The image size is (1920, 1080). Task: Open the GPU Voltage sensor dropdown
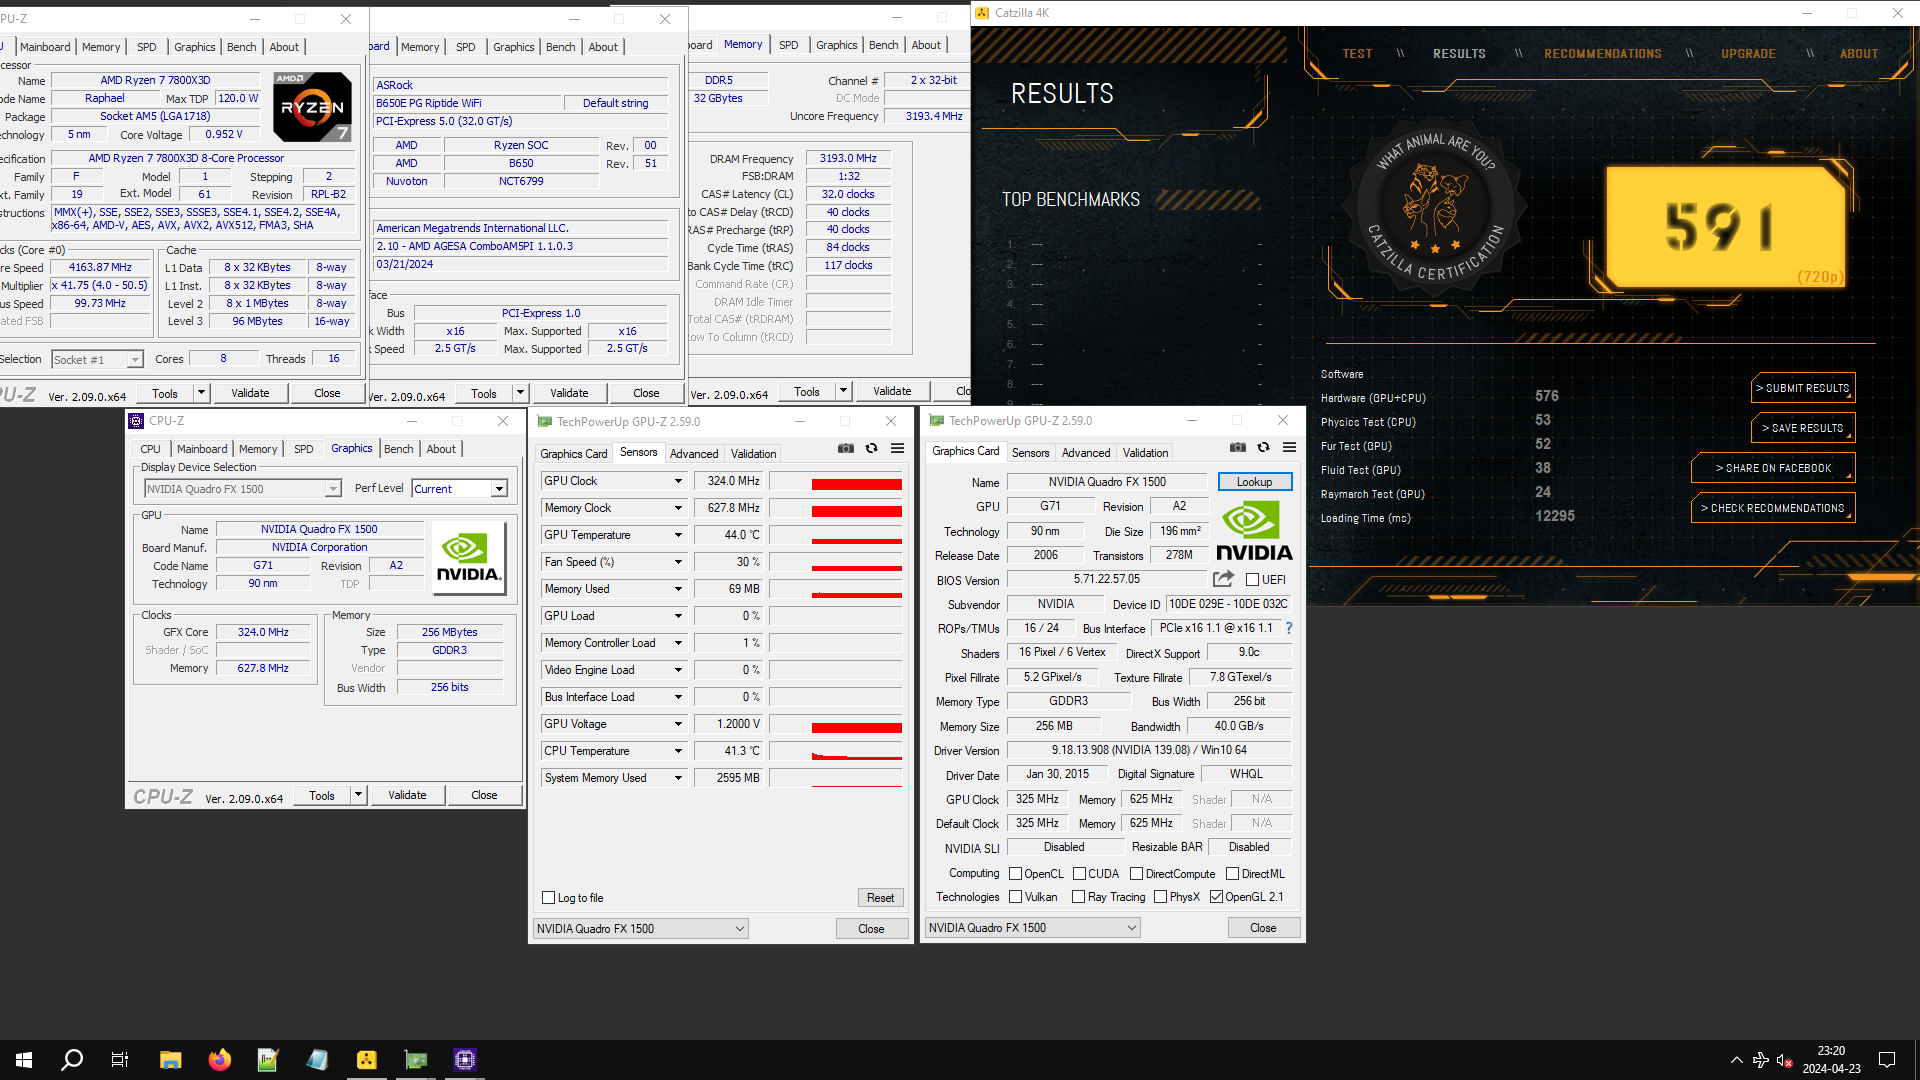[x=678, y=724]
